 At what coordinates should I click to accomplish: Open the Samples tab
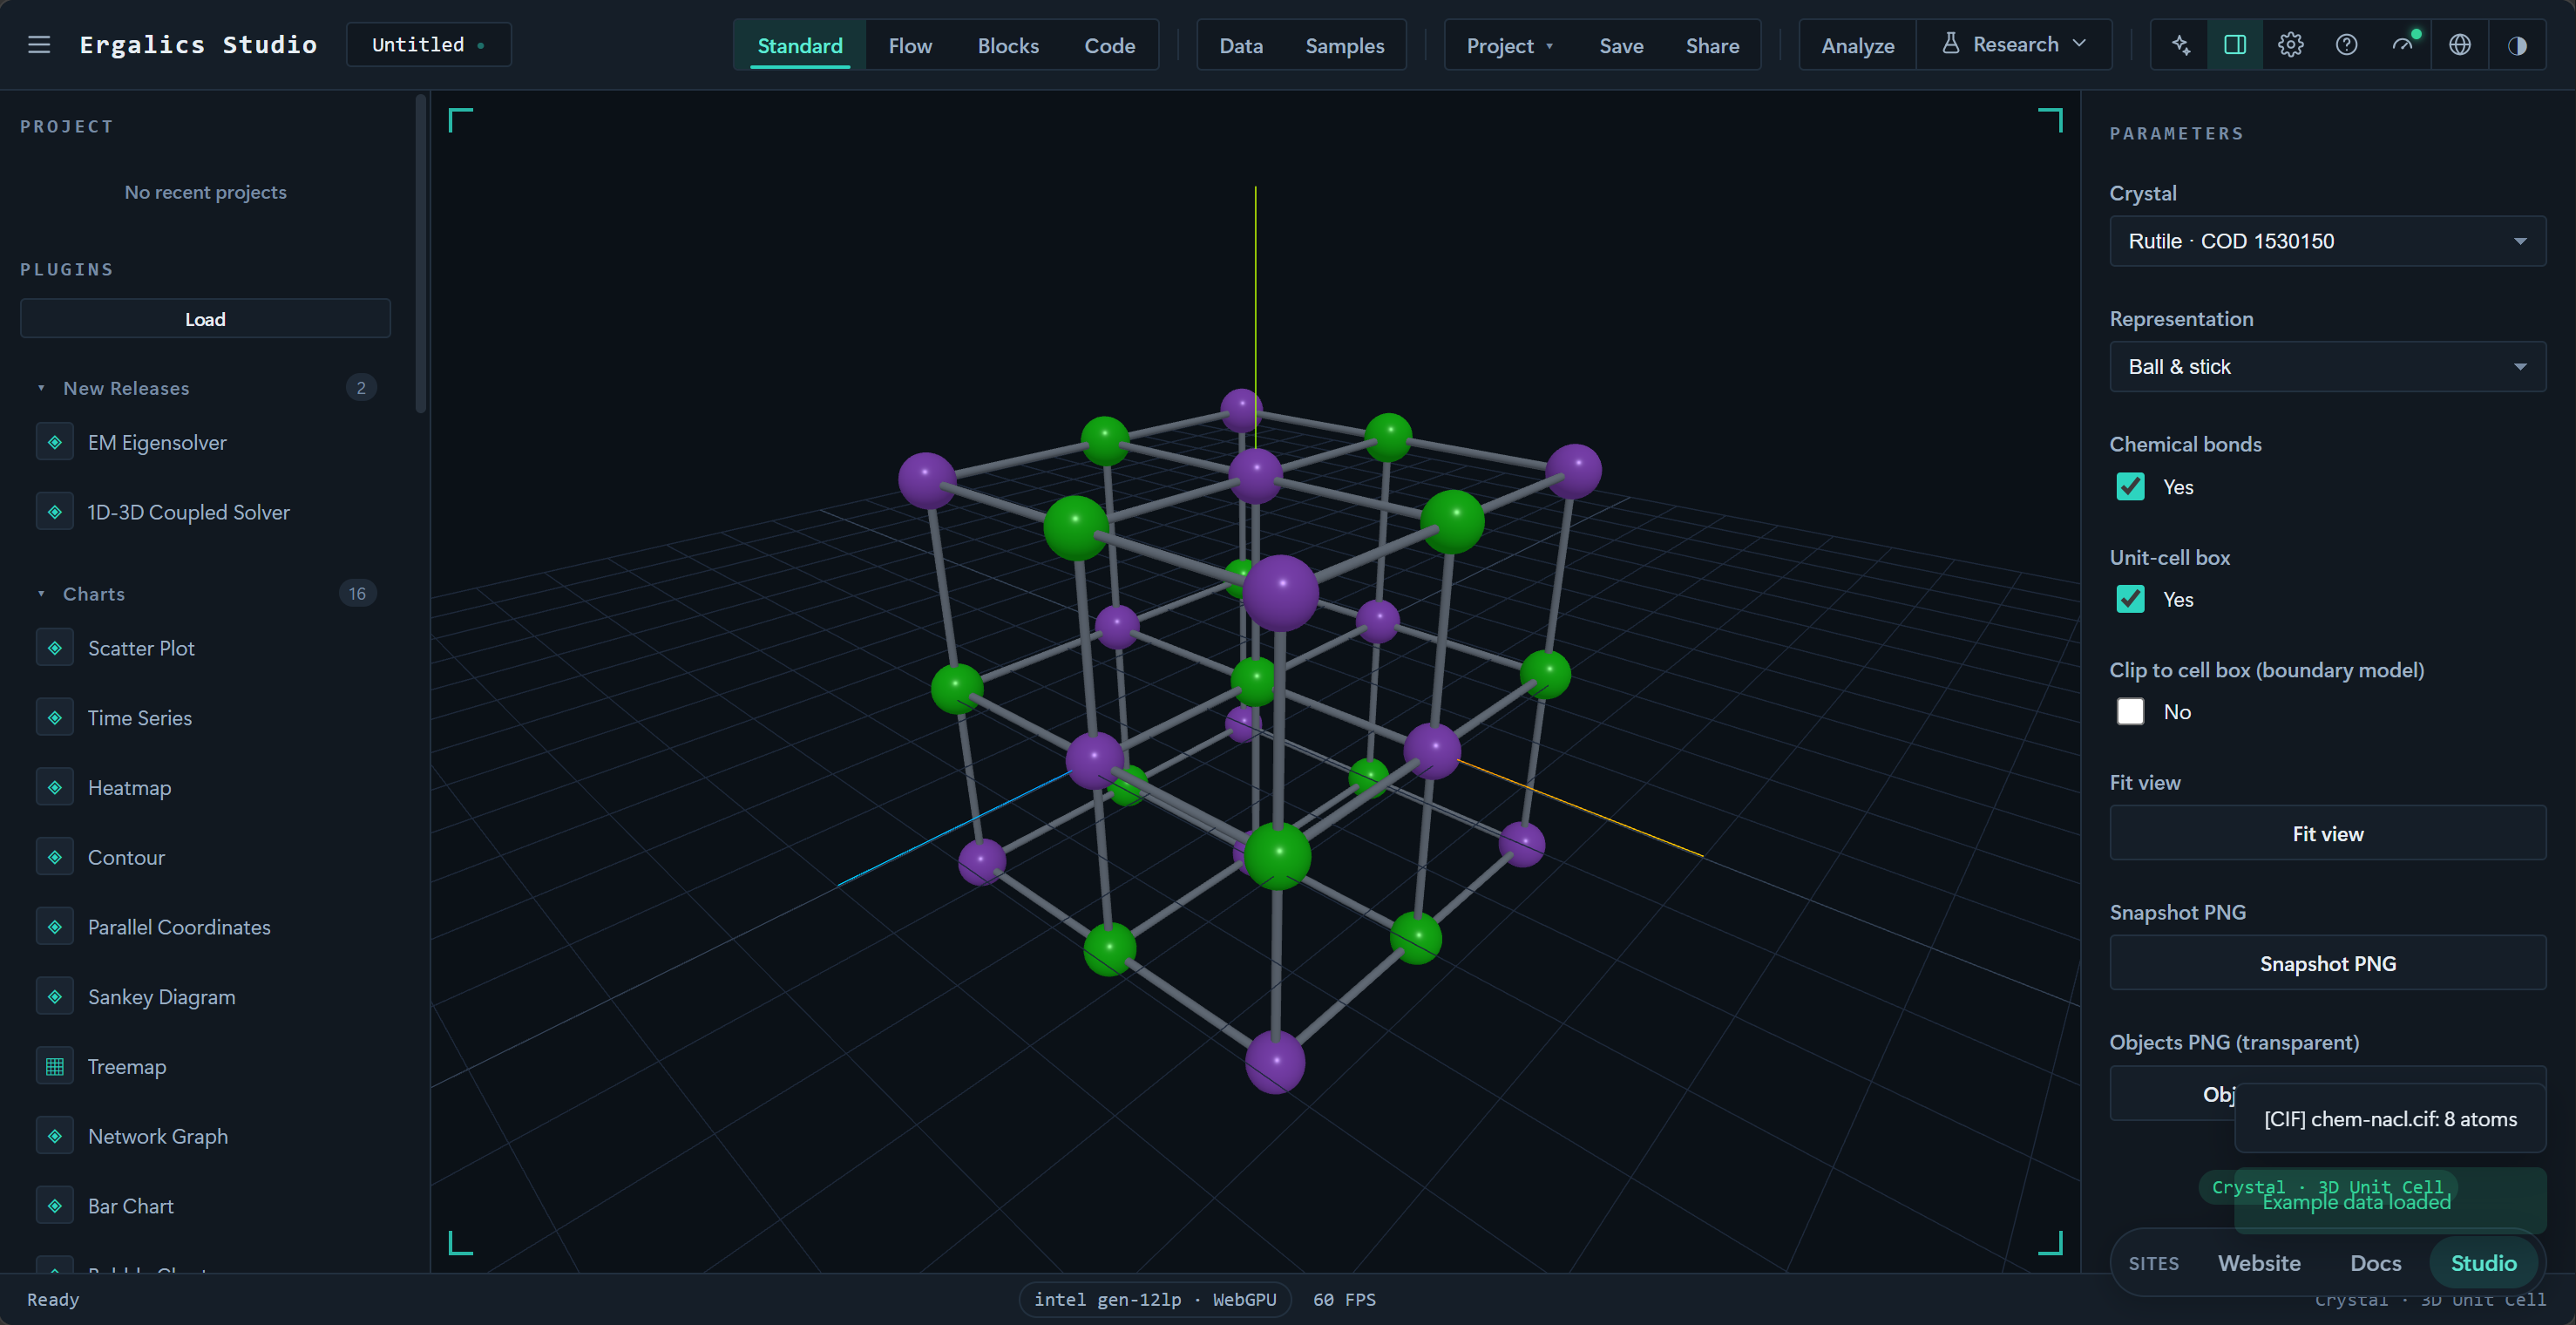(1345, 46)
